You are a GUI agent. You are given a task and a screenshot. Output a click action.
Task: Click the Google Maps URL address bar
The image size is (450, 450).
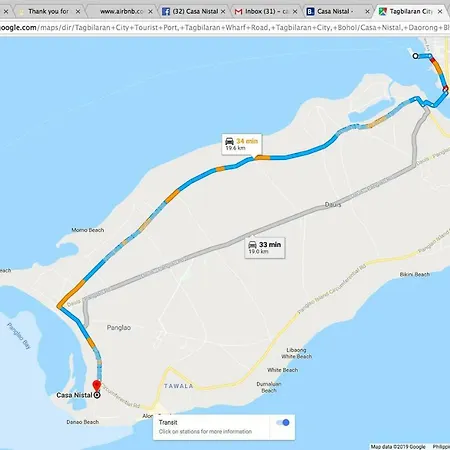(225, 28)
